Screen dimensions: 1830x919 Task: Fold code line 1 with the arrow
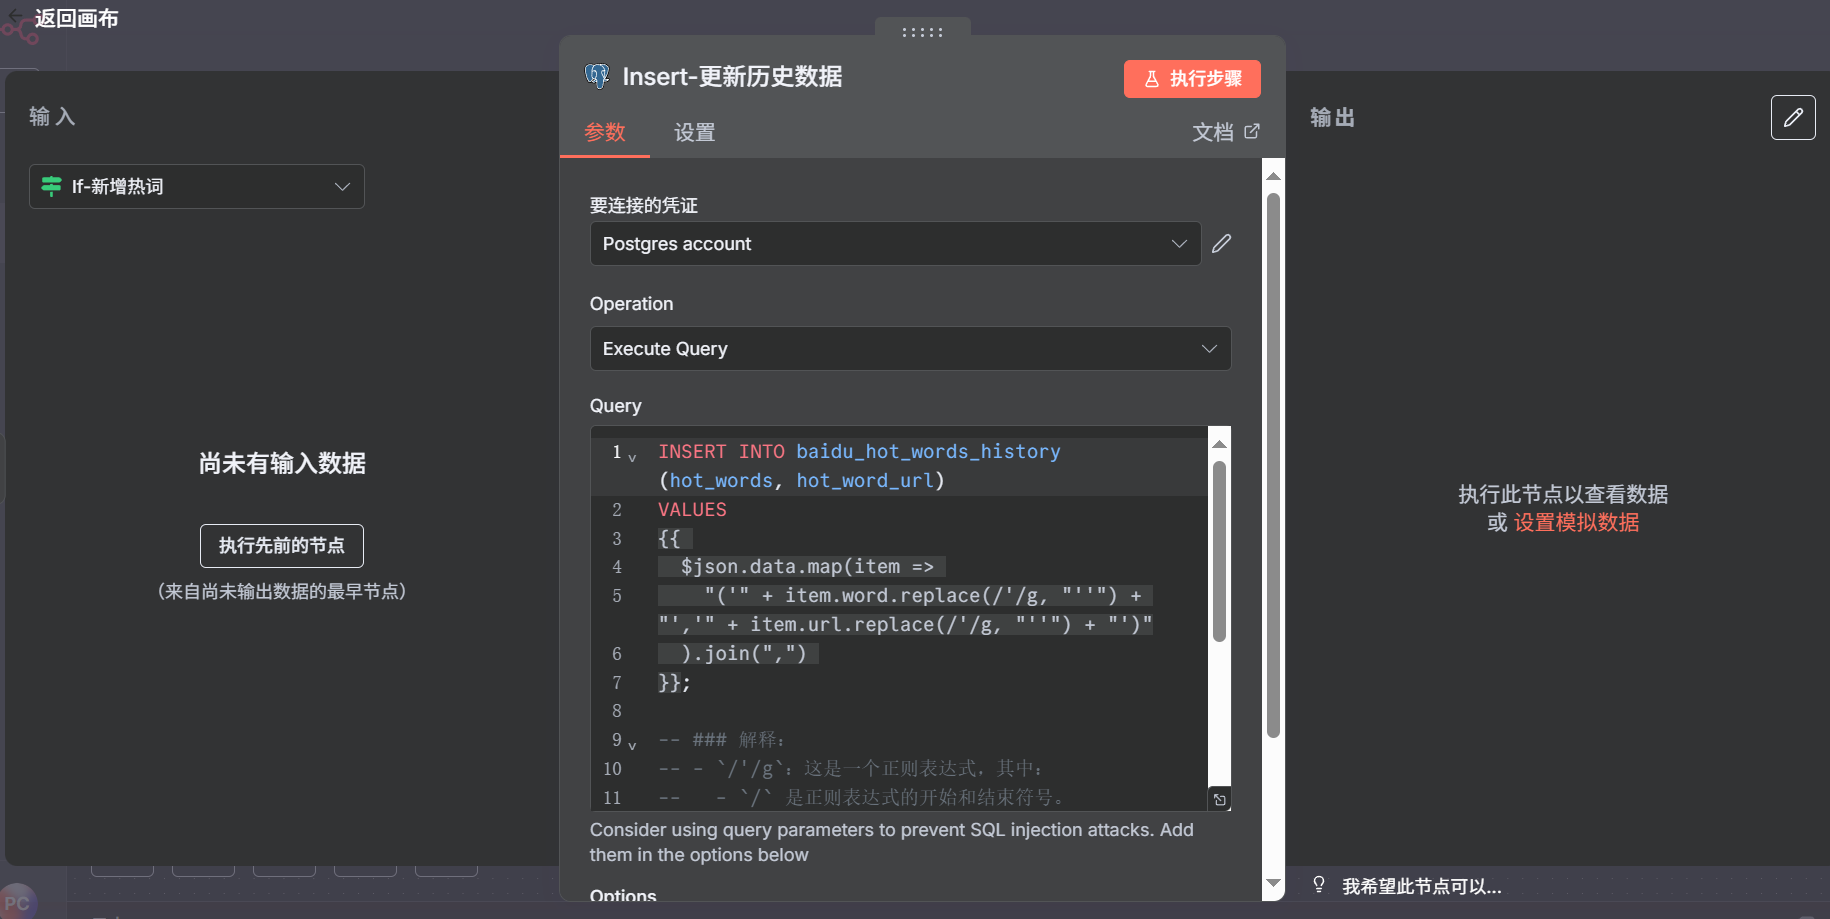(x=632, y=457)
